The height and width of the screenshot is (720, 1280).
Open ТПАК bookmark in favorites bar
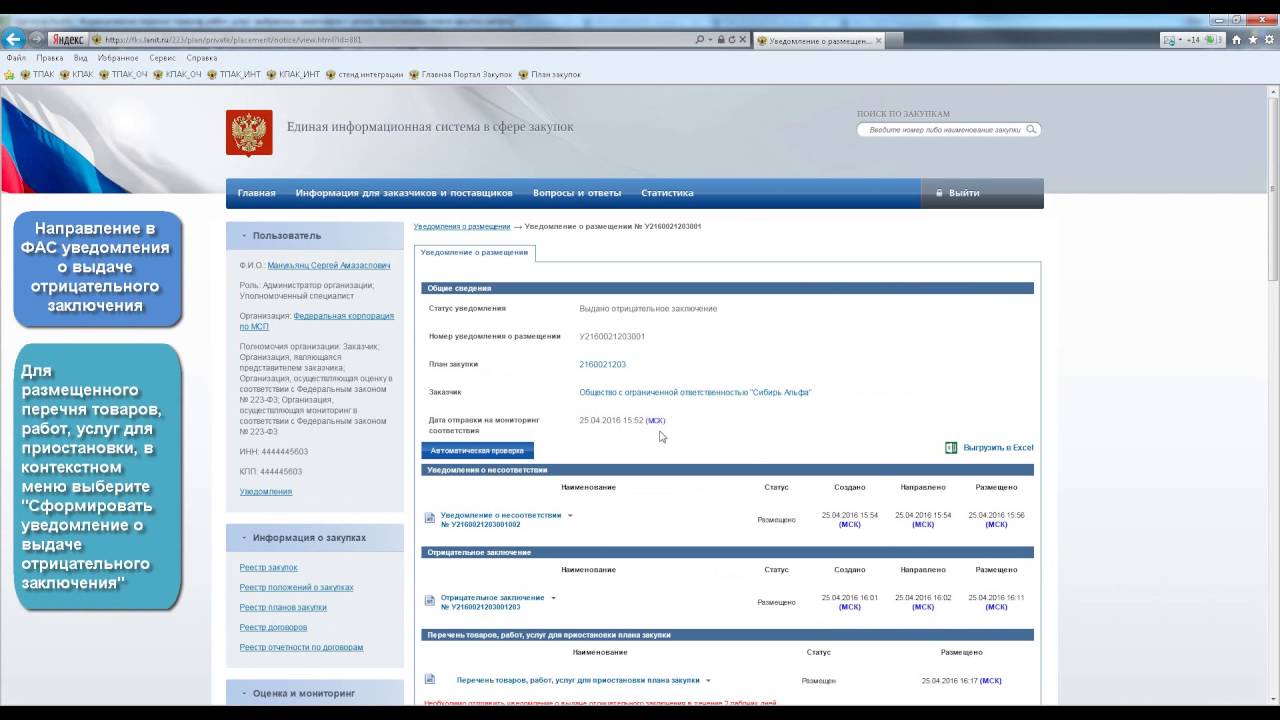(38, 74)
